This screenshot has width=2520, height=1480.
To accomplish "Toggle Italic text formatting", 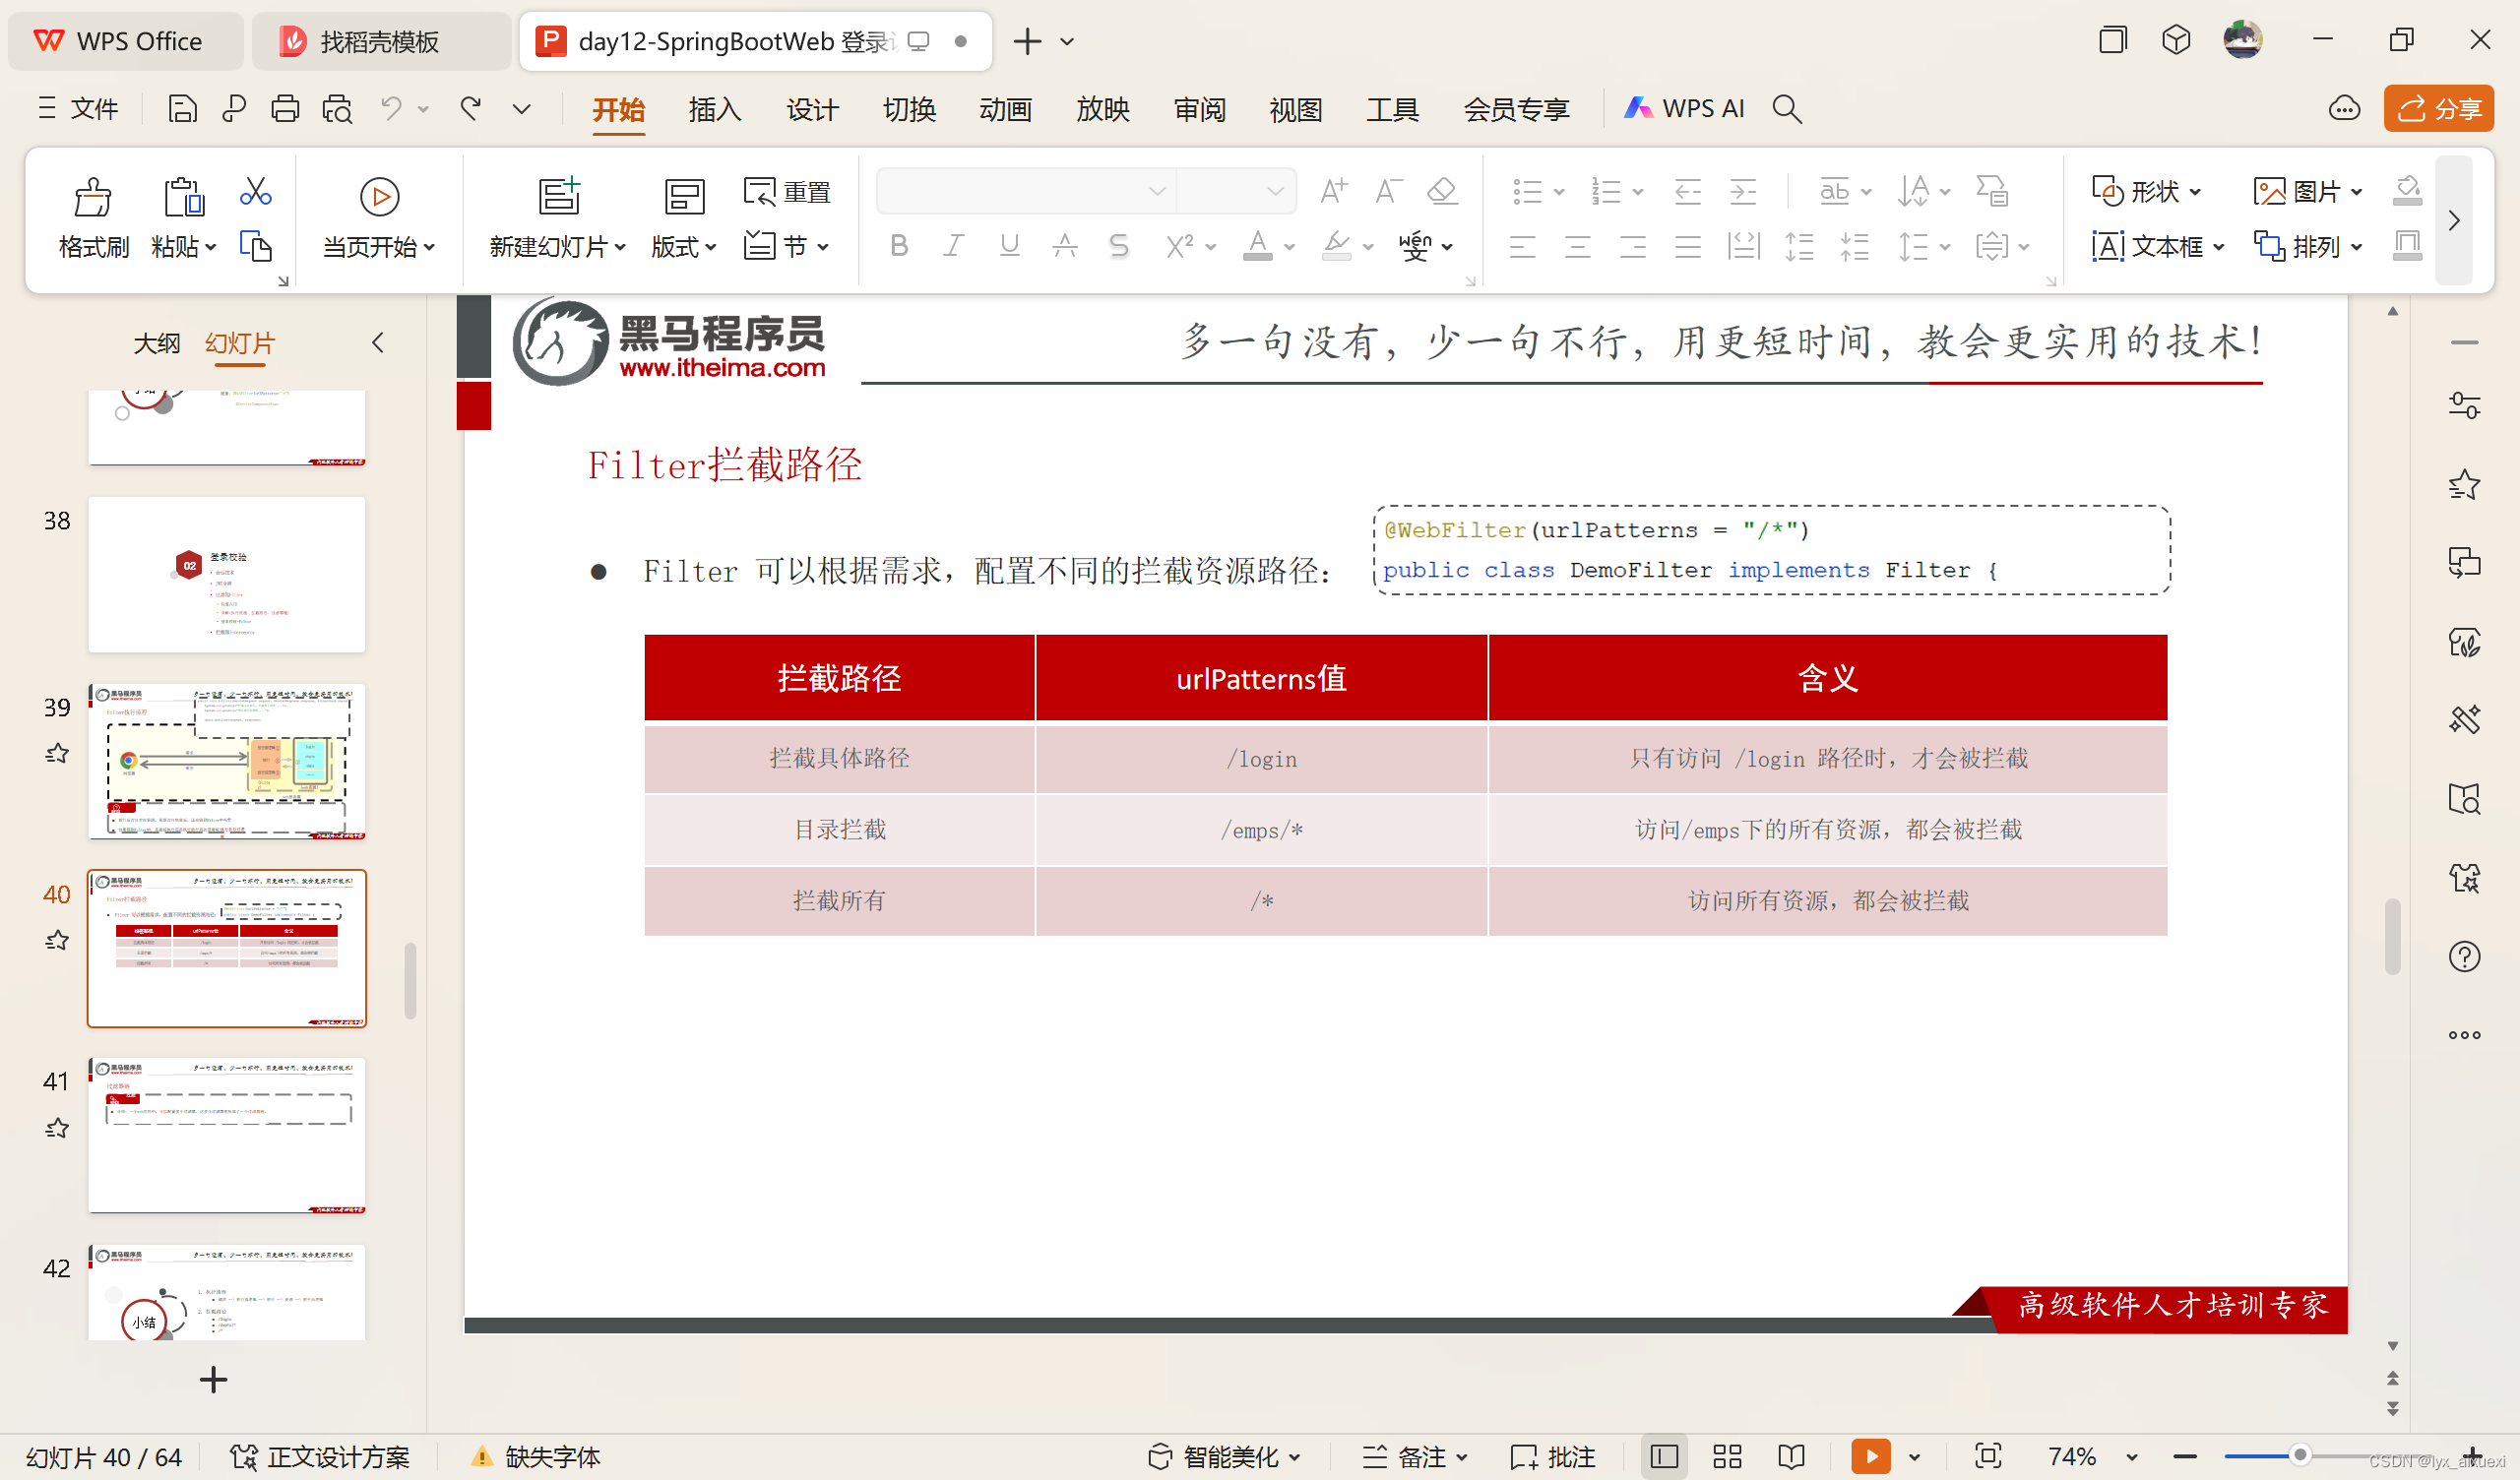I will [x=953, y=246].
